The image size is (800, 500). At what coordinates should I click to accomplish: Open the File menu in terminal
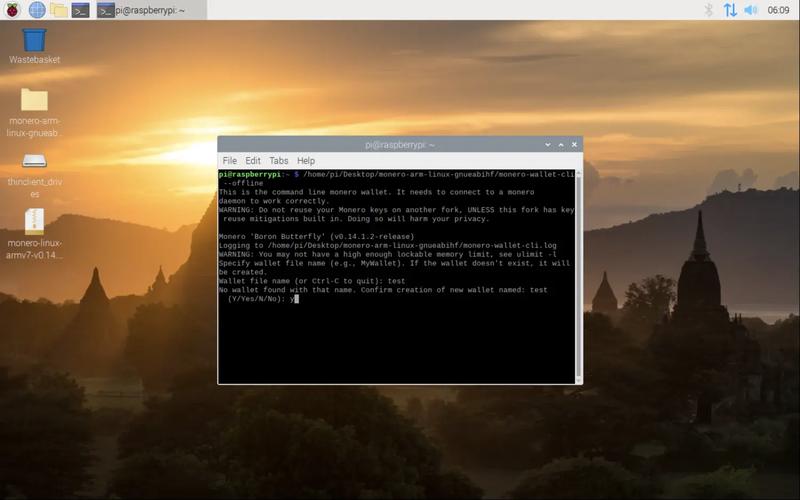pos(230,160)
